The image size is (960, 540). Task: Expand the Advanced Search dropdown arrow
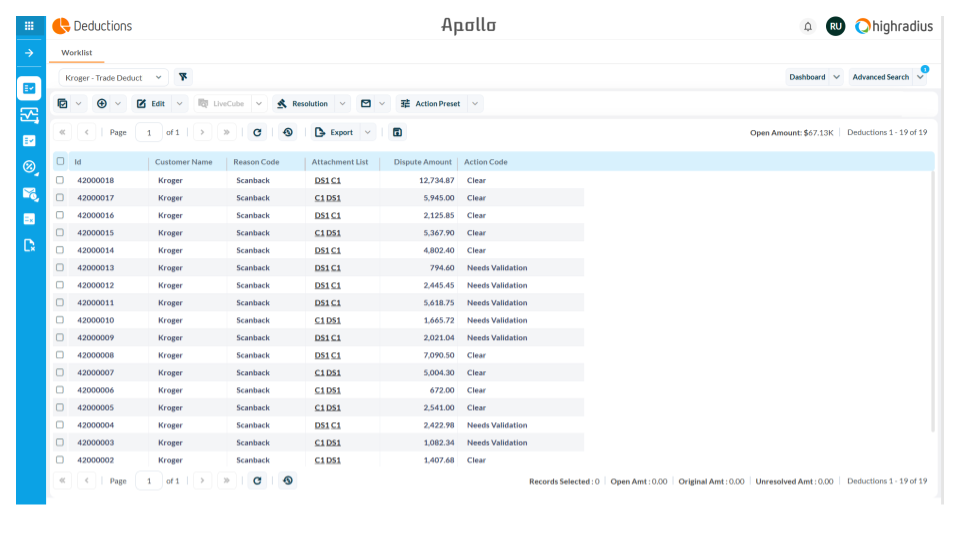coord(920,77)
